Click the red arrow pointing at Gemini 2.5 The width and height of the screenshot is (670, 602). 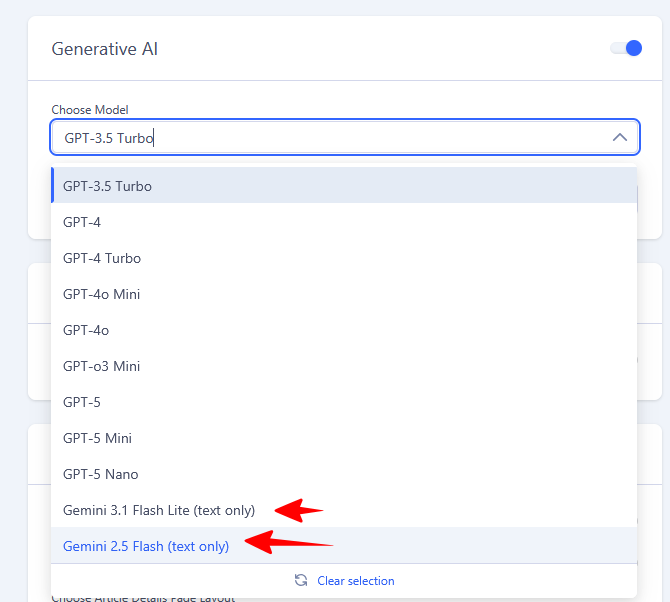(288, 542)
